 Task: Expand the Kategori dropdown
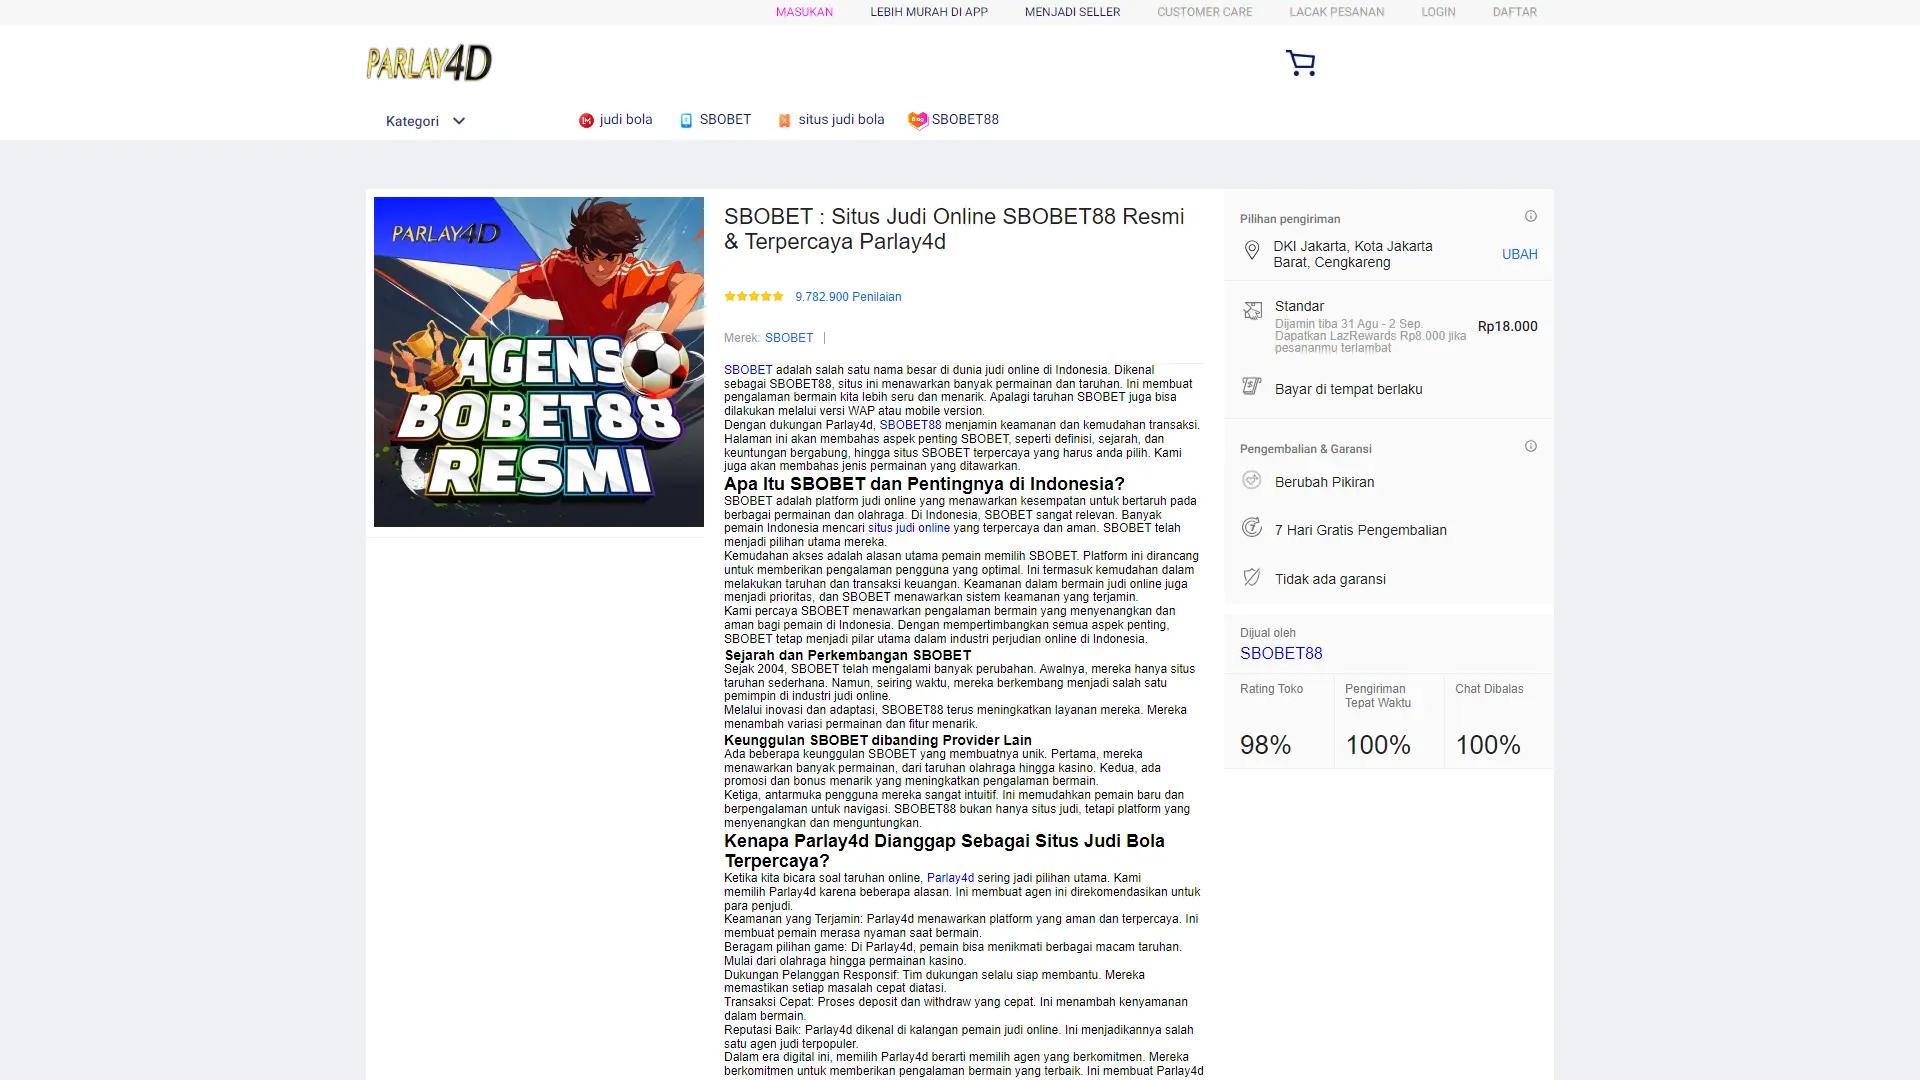pos(425,120)
